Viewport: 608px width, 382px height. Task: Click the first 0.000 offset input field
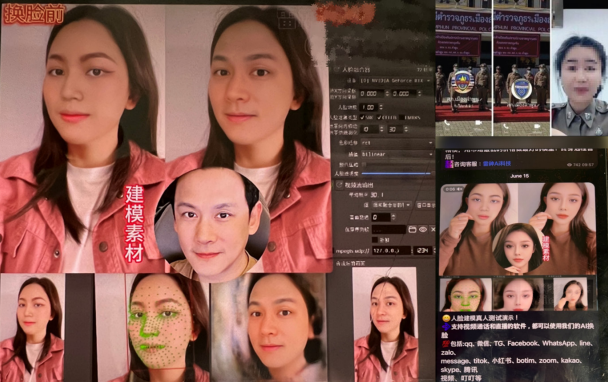(x=371, y=93)
